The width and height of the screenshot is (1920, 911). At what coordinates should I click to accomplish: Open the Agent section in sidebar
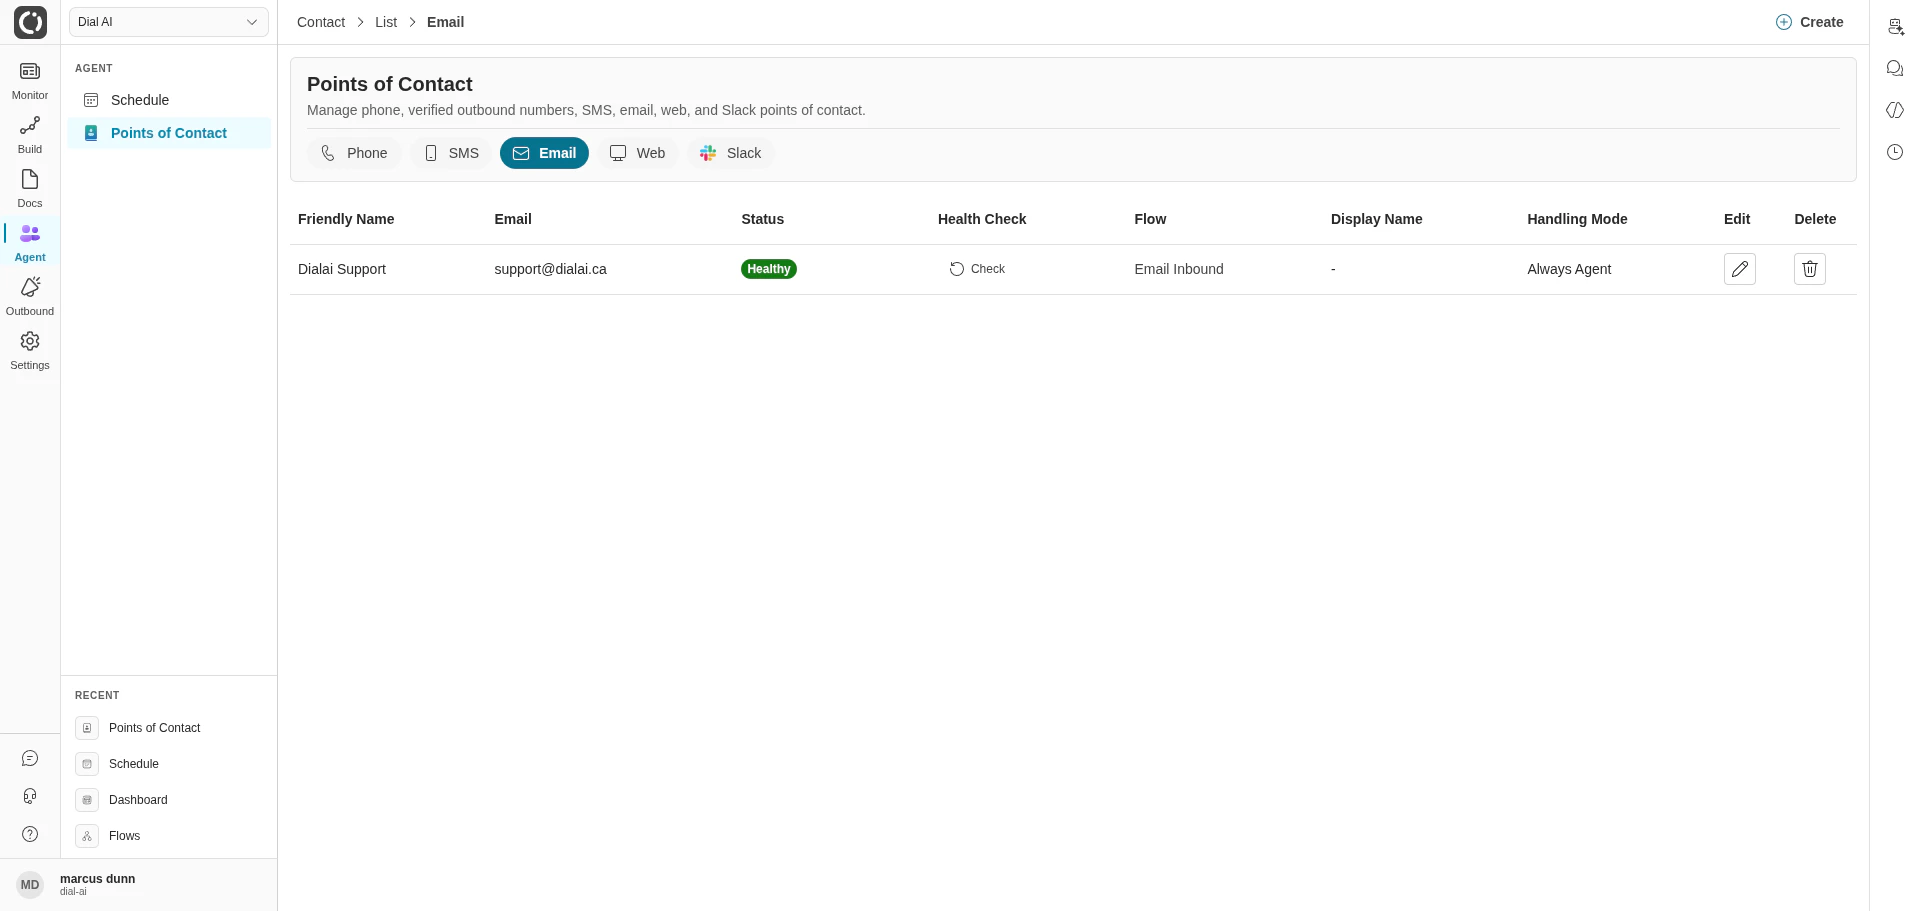pos(30,243)
